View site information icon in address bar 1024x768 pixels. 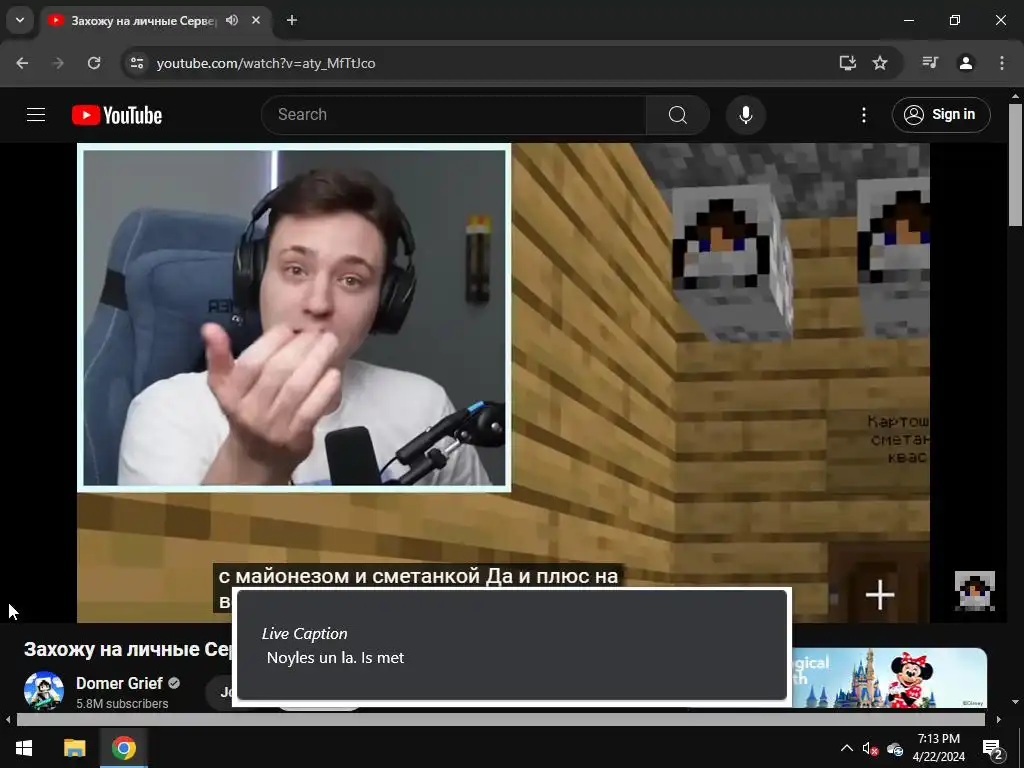[136, 63]
